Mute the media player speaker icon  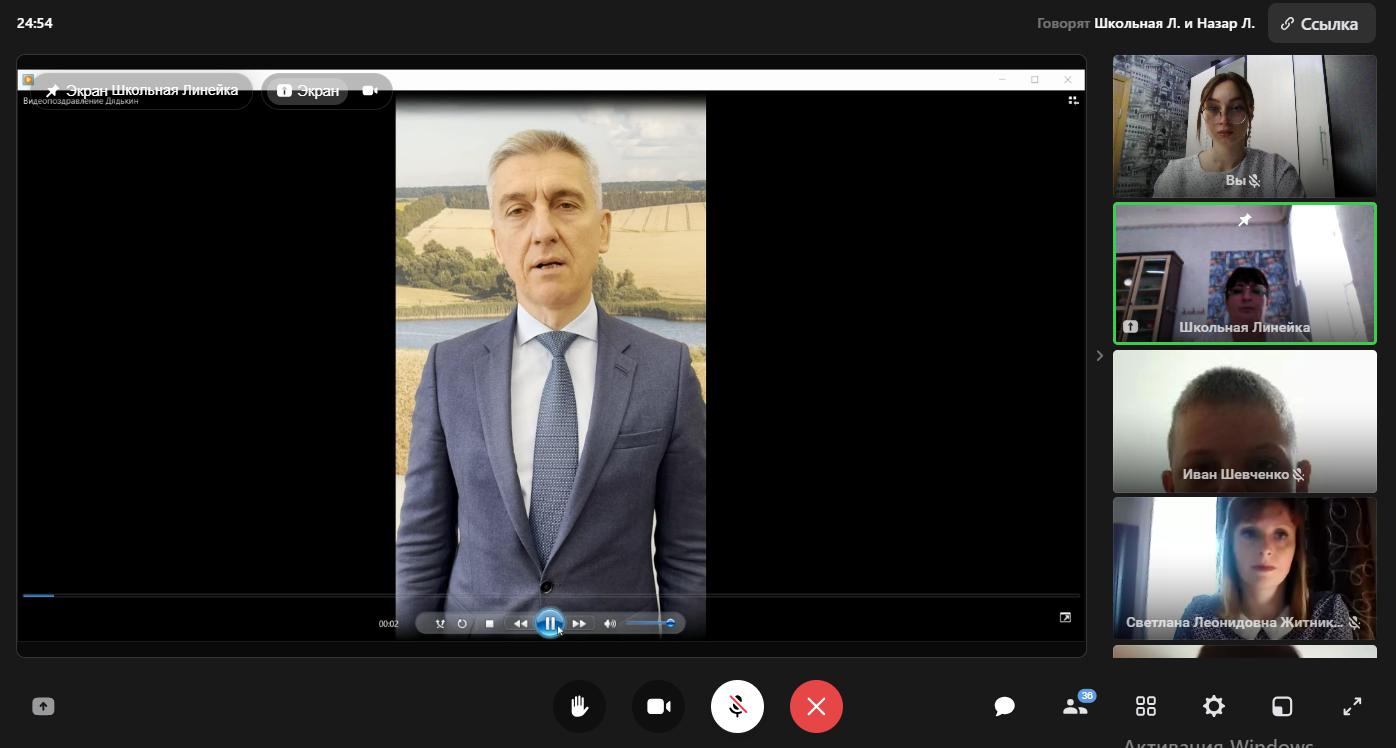[610, 624]
